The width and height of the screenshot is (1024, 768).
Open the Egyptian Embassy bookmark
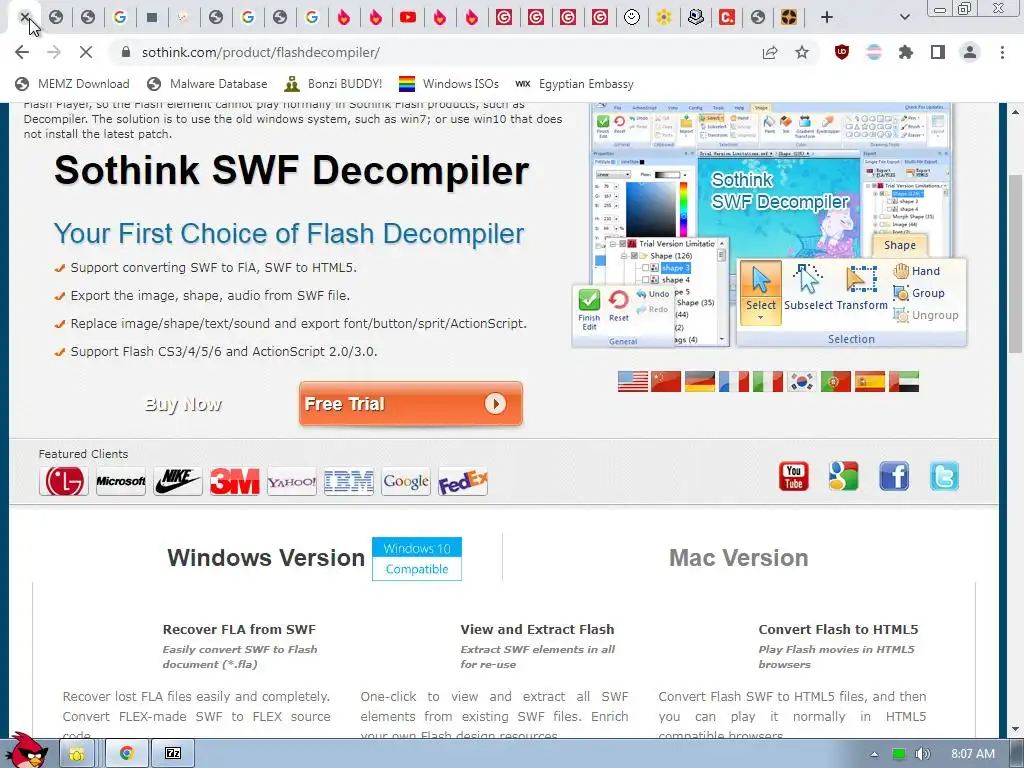[x=574, y=84]
